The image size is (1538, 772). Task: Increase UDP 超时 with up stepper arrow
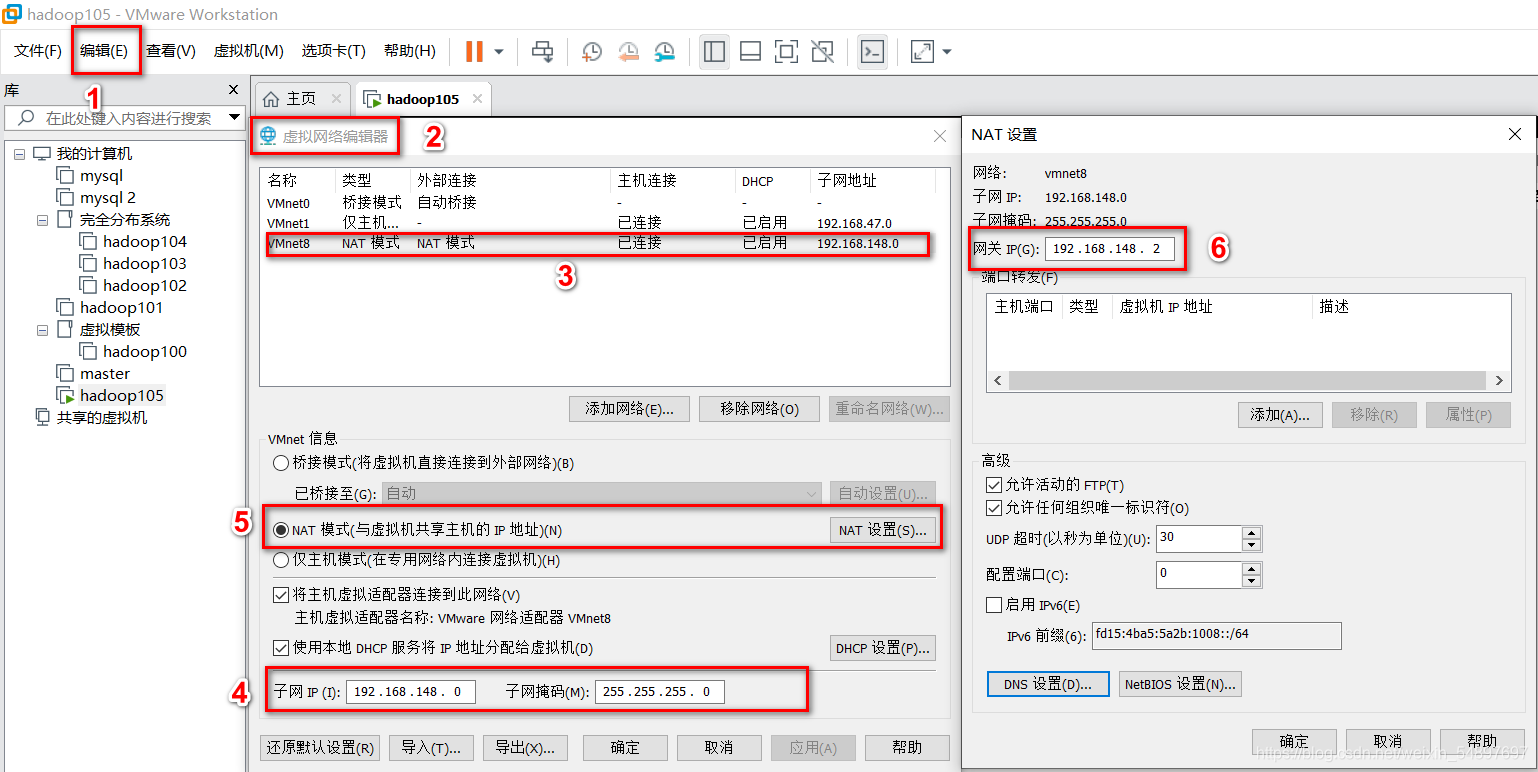coord(1252,533)
